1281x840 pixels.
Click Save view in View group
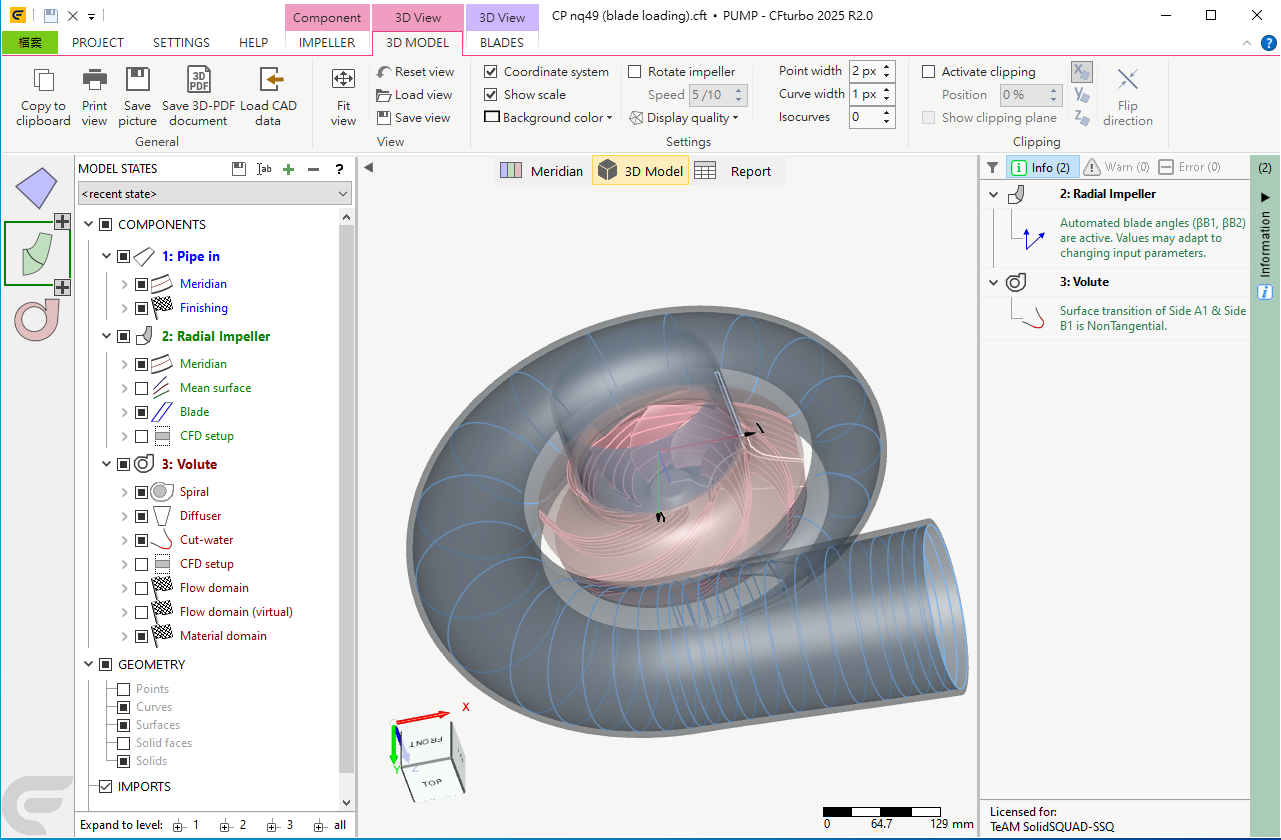pos(415,118)
